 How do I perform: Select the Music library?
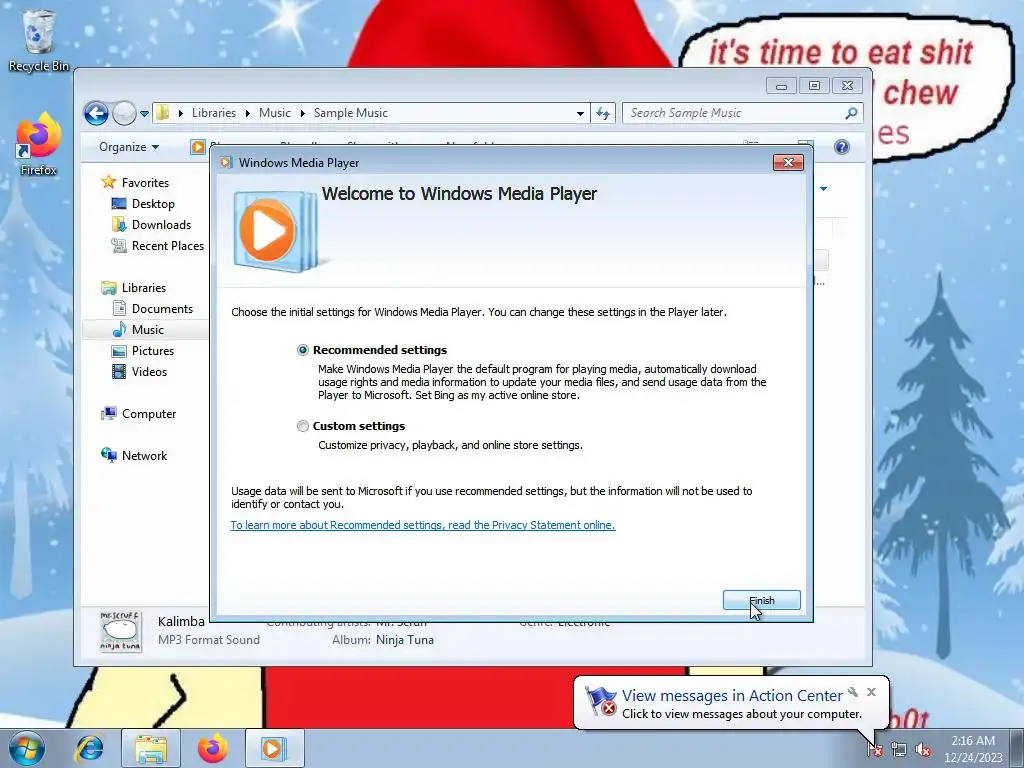tap(148, 330)
